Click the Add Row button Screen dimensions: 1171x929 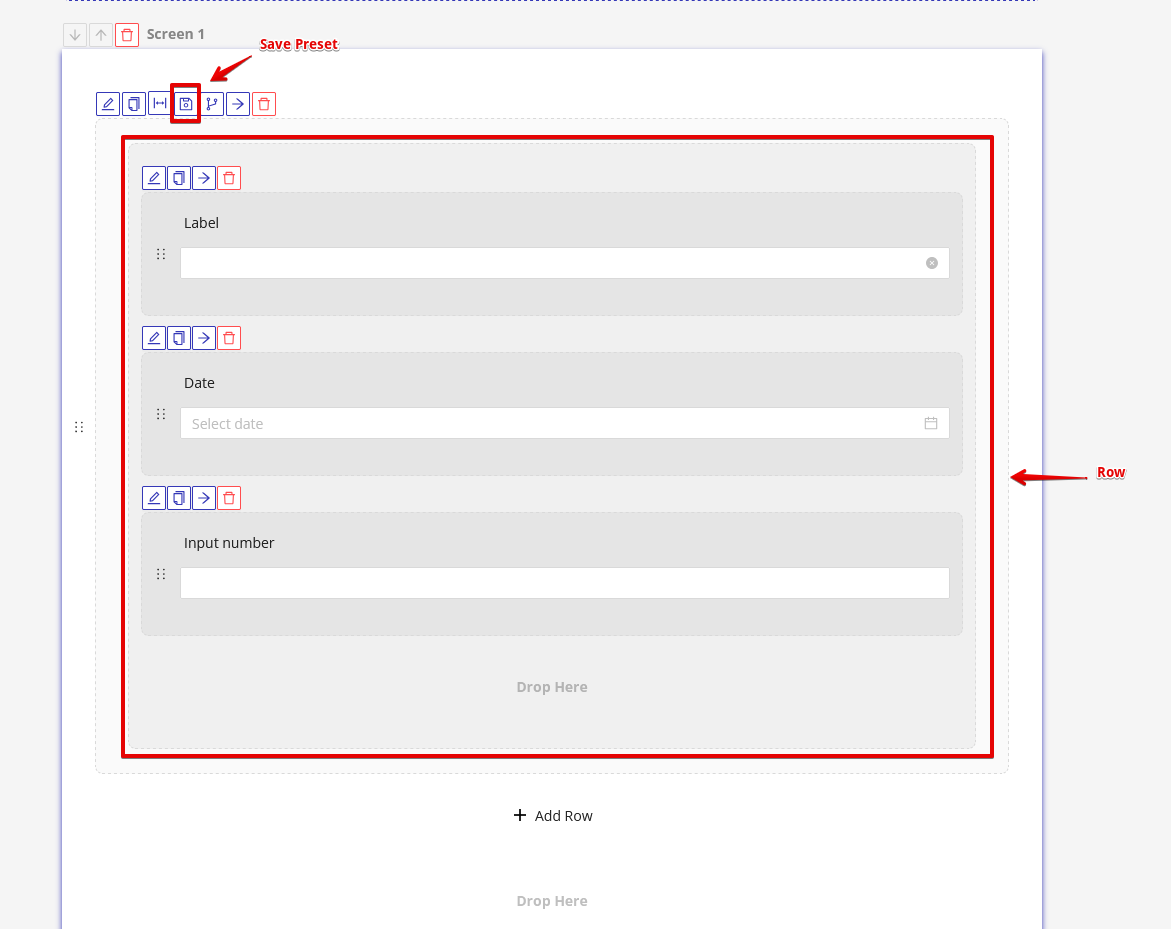tap(553, 816)
